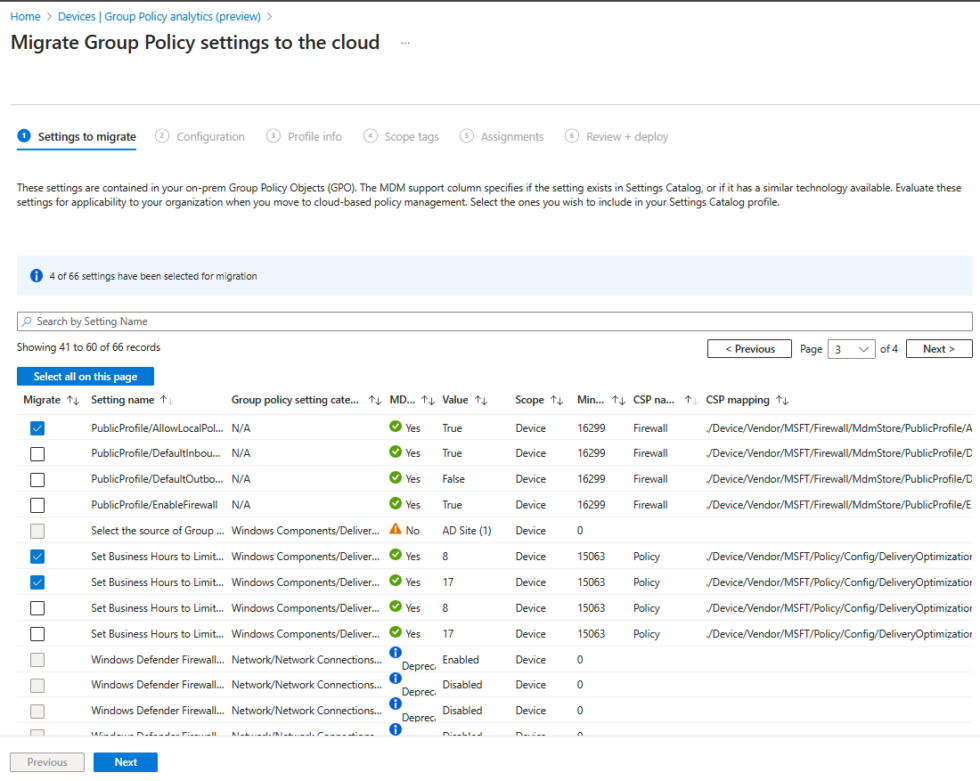This screenshot has height=781, width=980.
Task: Click the Migrate column sort arrow
Action: coord(74,399)
